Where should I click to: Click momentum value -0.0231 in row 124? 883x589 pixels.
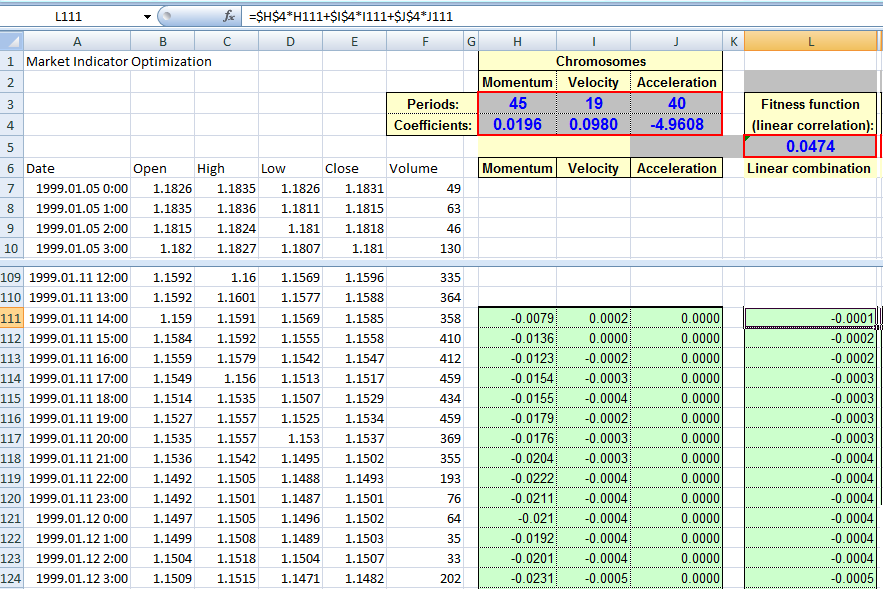pyautogui.click(x=518, y=579)
